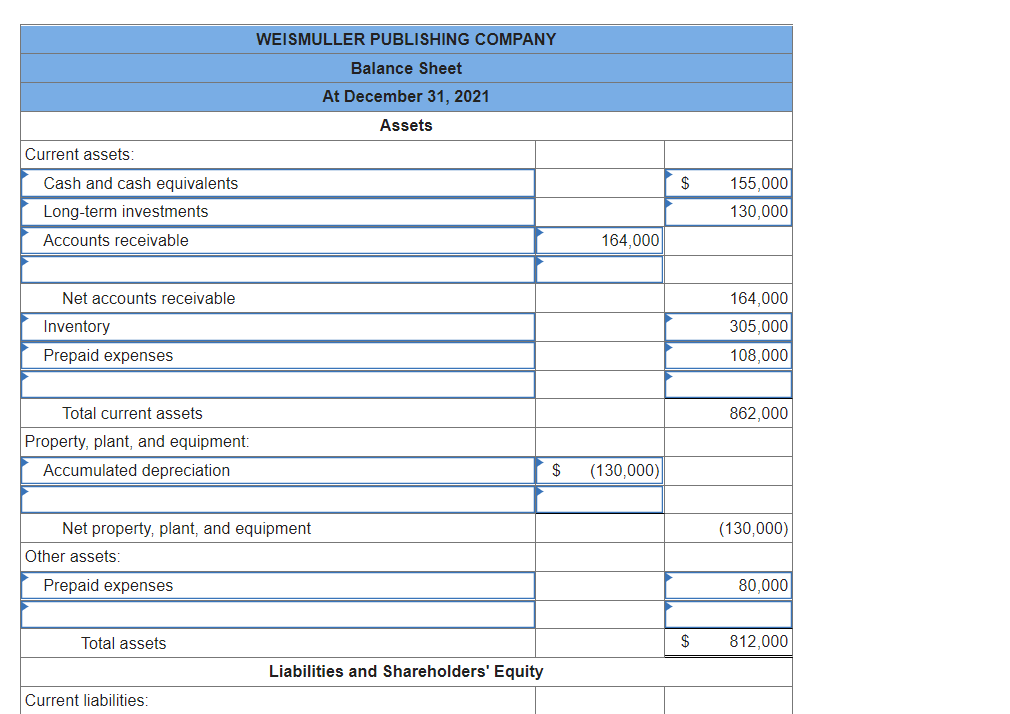Viewport: 1010px width, 714px height.
Task: Select the 164,000 accounts receivable amount field
Action: click(598, 240)
